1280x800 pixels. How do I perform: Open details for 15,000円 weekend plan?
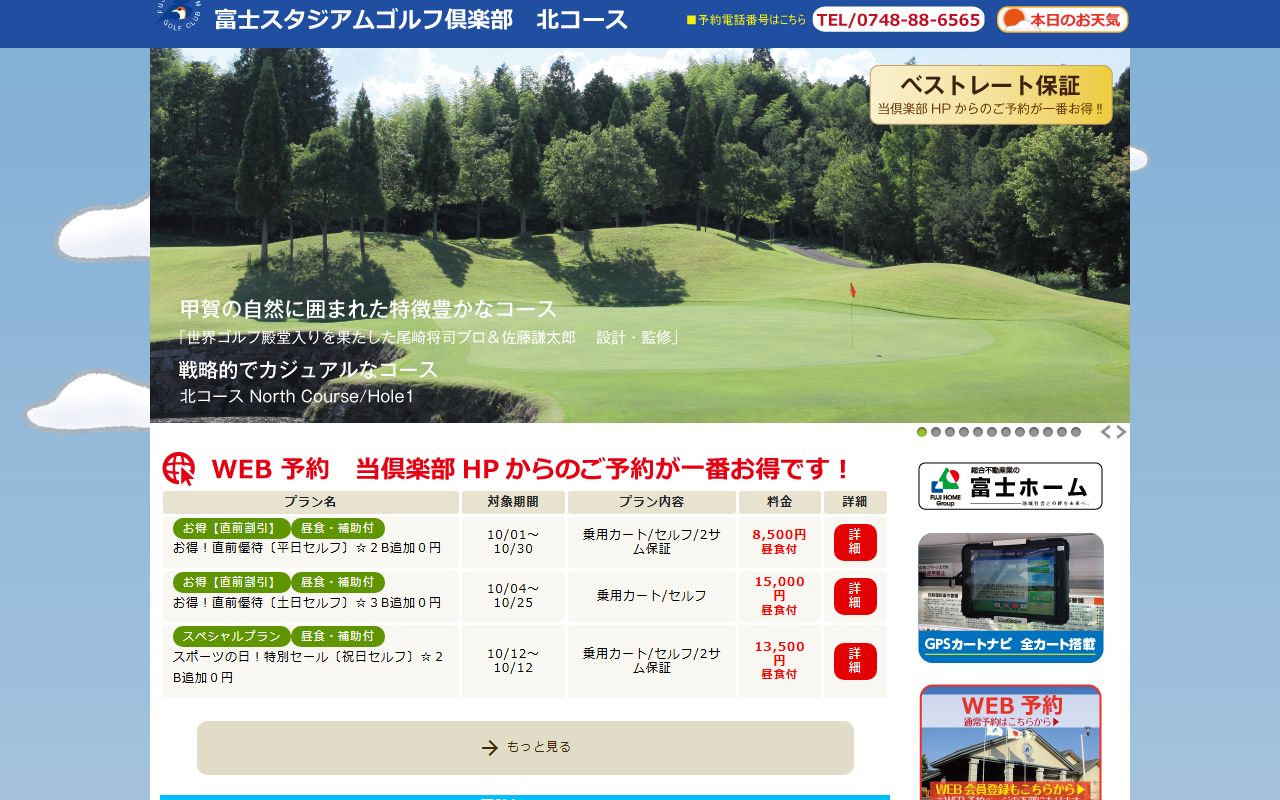pos(855,596)
